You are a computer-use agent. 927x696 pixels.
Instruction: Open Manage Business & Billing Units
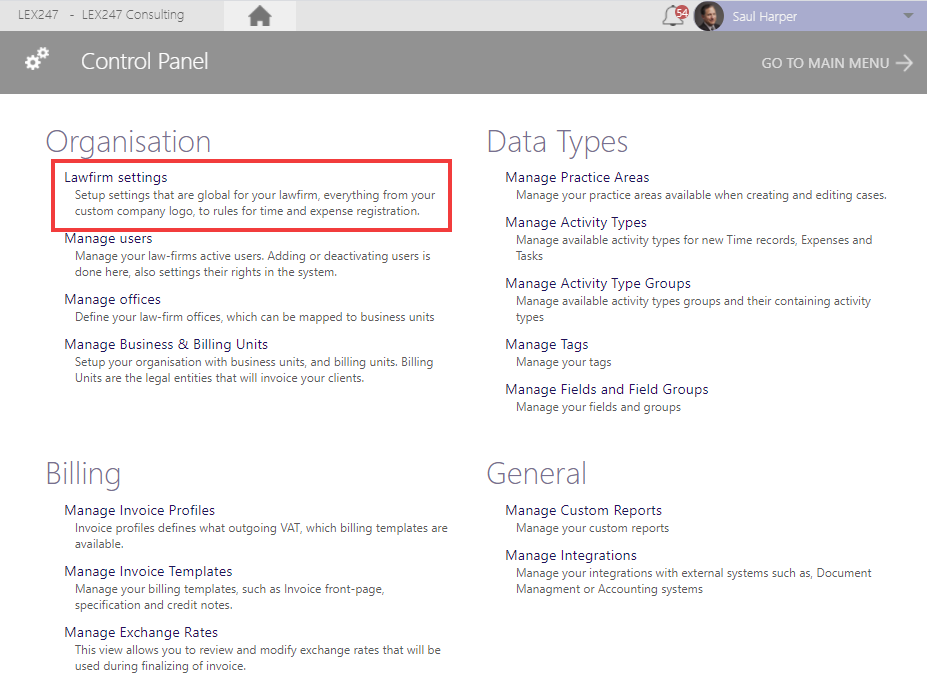[166, 344]
